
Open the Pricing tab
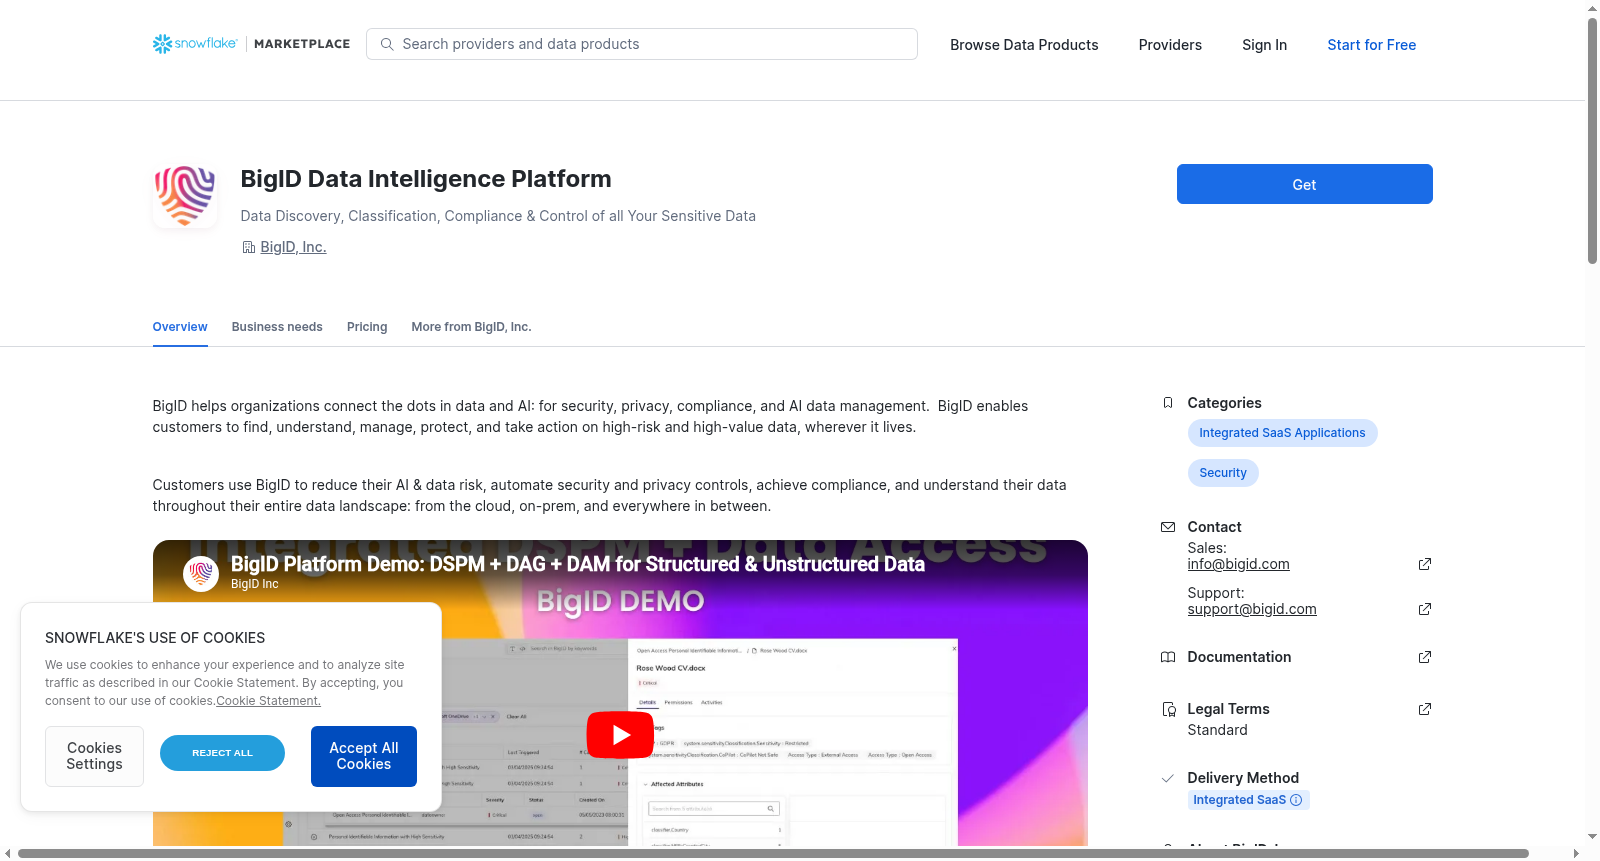(367, 327)
